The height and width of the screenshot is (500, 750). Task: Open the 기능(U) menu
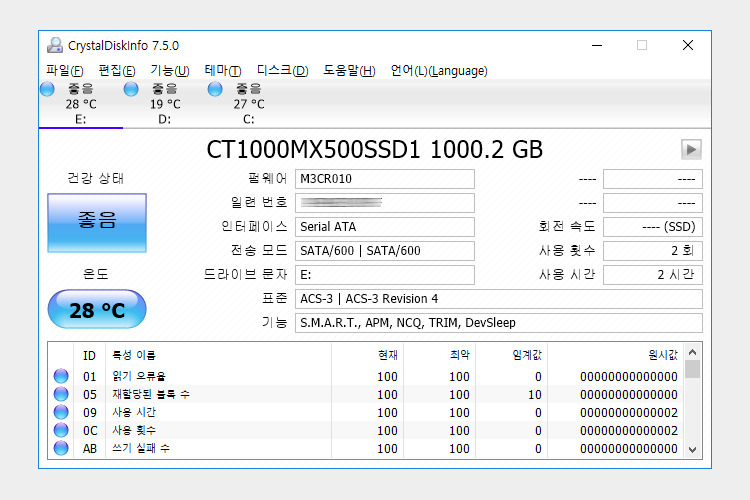pos(170,71)
